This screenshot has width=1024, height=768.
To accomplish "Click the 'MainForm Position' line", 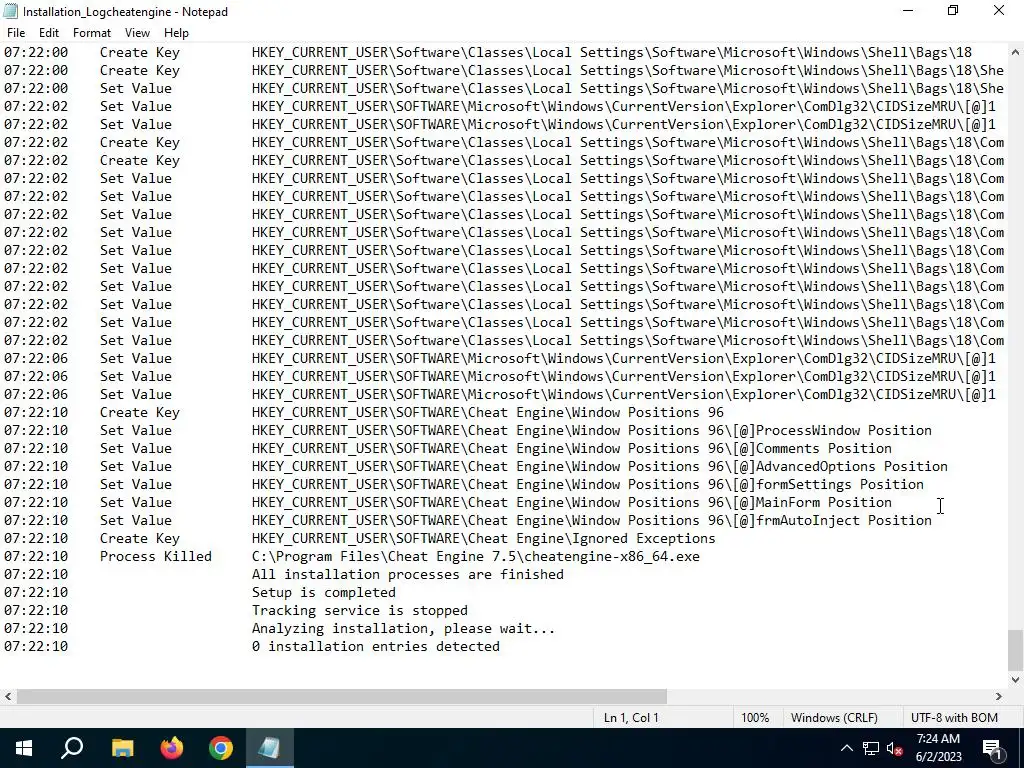I will [571, 502].
